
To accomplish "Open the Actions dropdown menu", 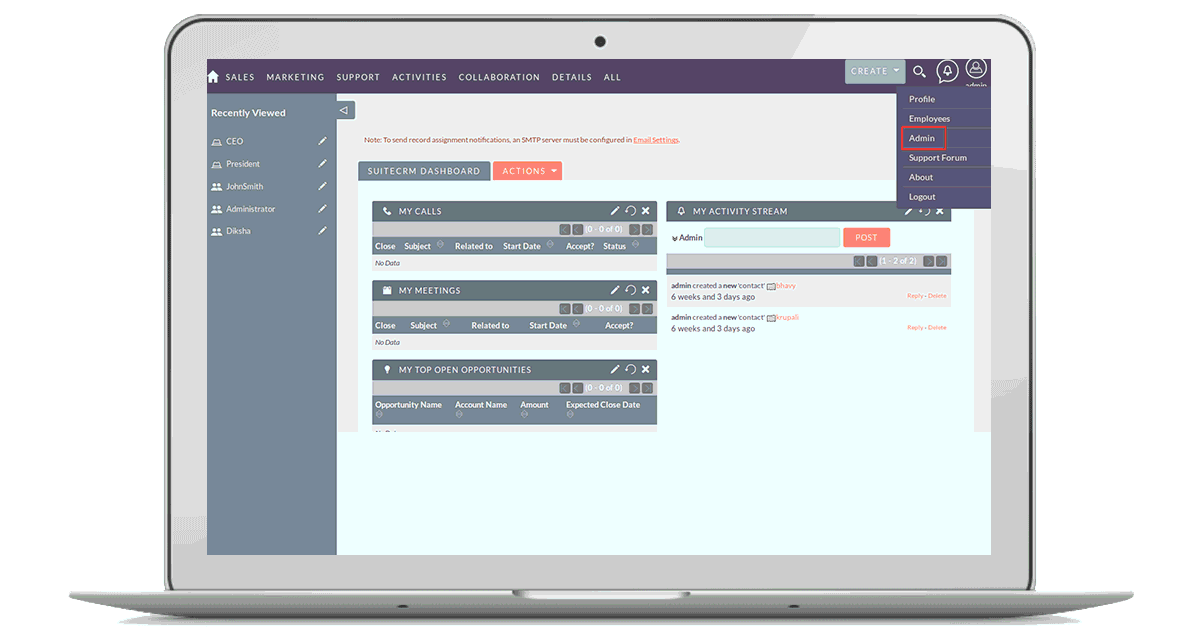I will [x=528, y=171].
